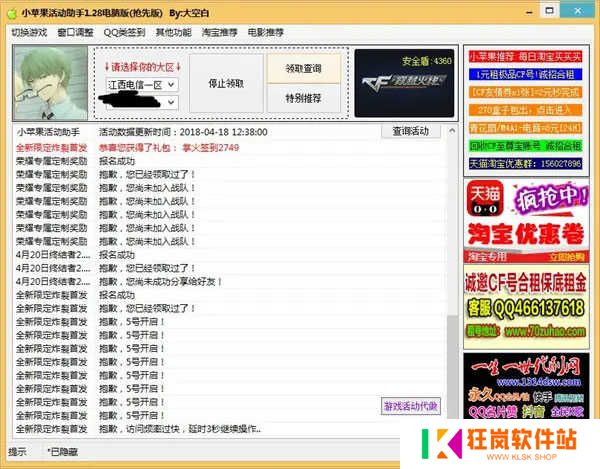
Task: Open QQ类签到 menu
Action: point(124,32)
